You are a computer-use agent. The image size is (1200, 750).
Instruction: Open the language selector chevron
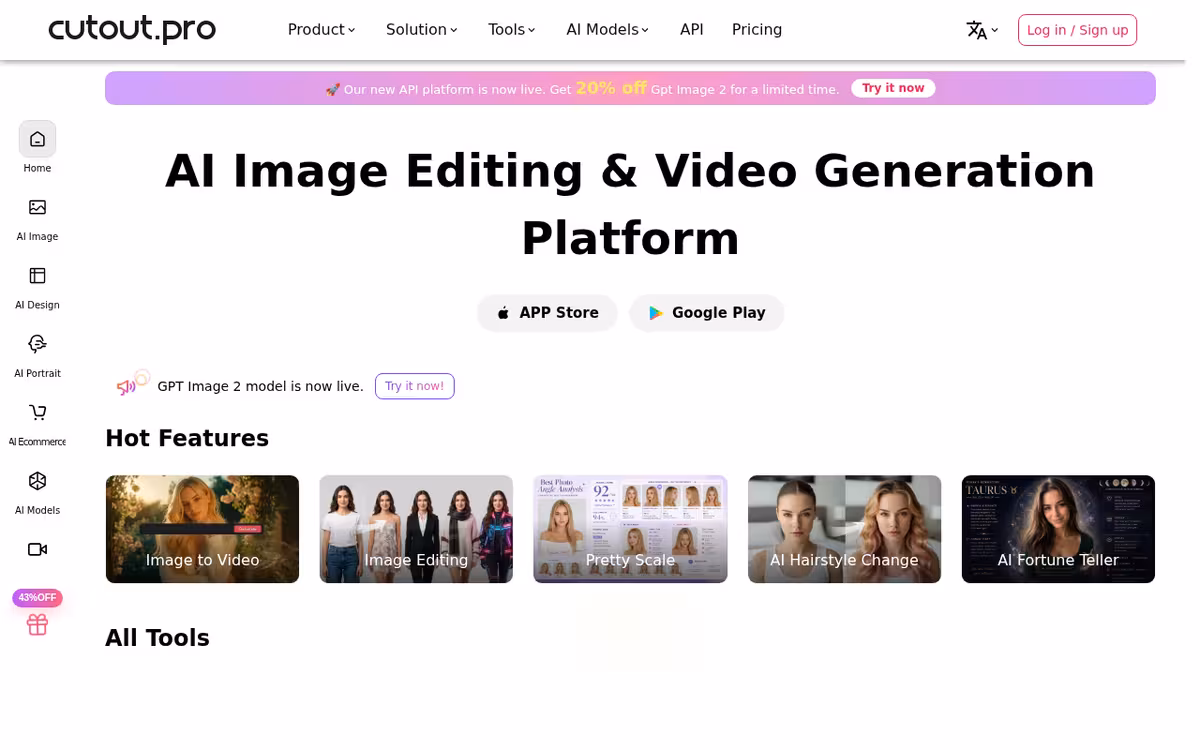pos(994,30)
